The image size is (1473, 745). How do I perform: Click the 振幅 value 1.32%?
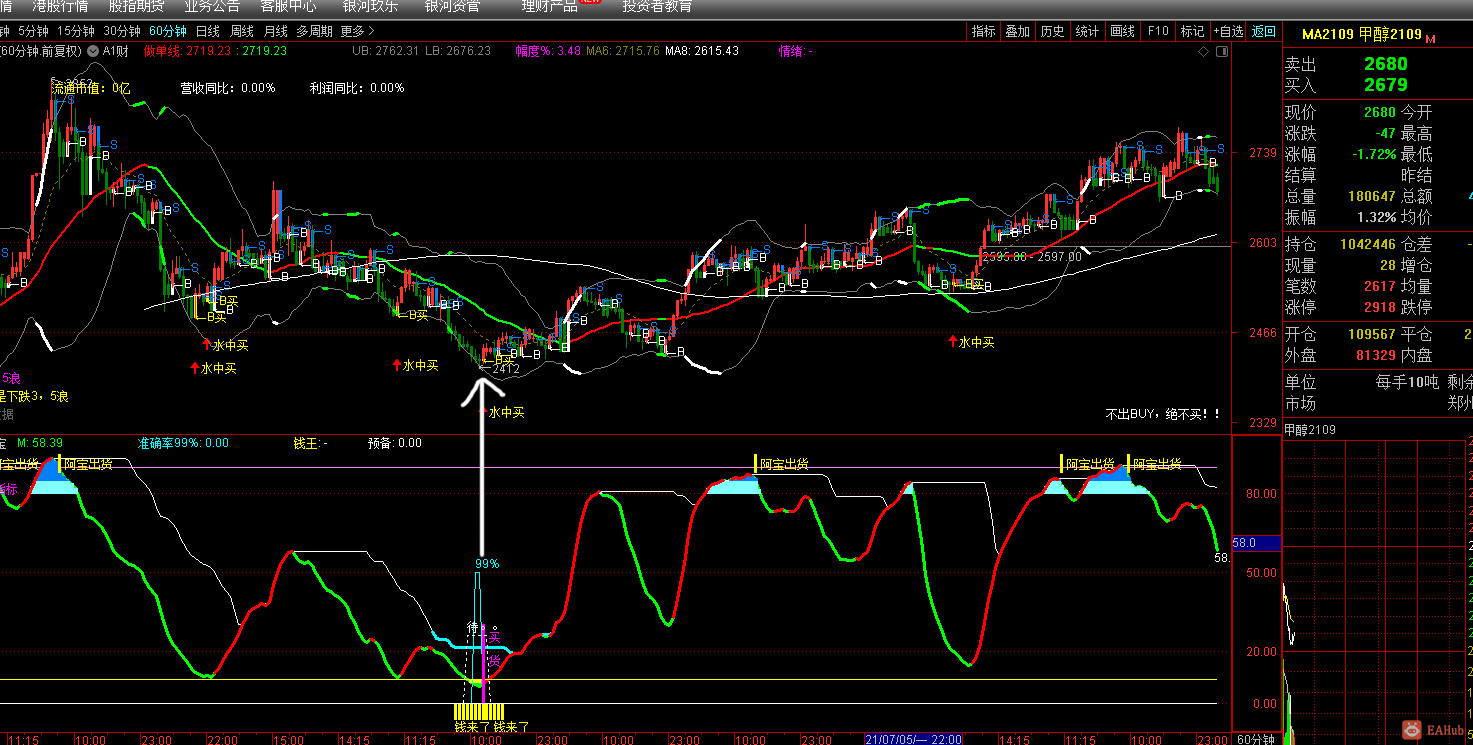pos(1377,217)
